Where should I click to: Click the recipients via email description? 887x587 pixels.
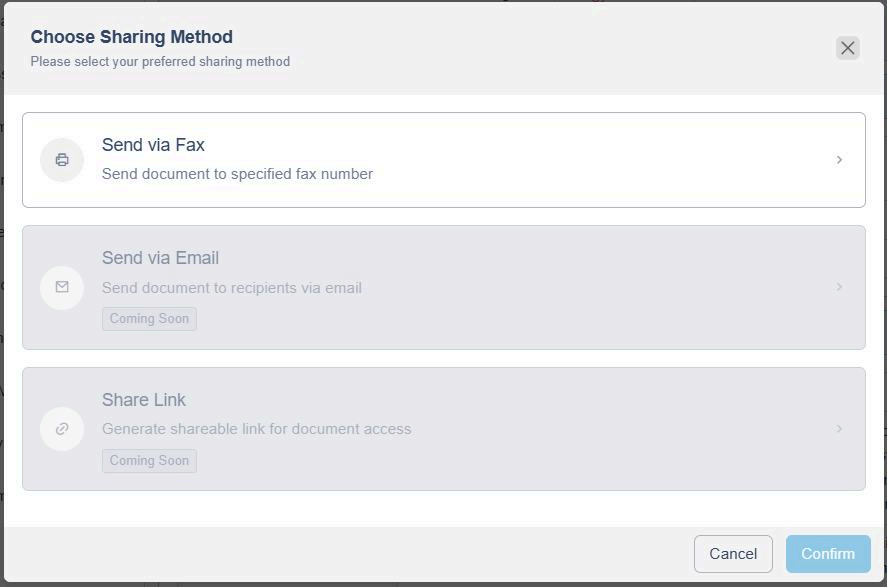click(x=232, y=288)
